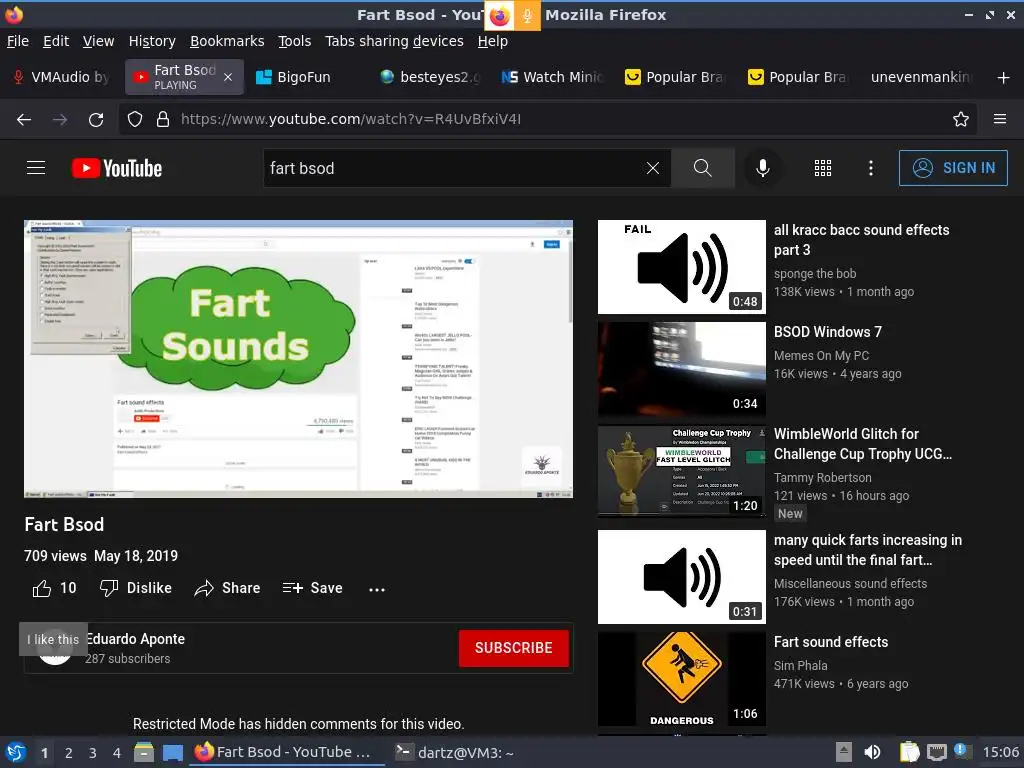Switch to the unevenmankind tab
Viewport: 1024px width, 768px height.
pos(921,77)
